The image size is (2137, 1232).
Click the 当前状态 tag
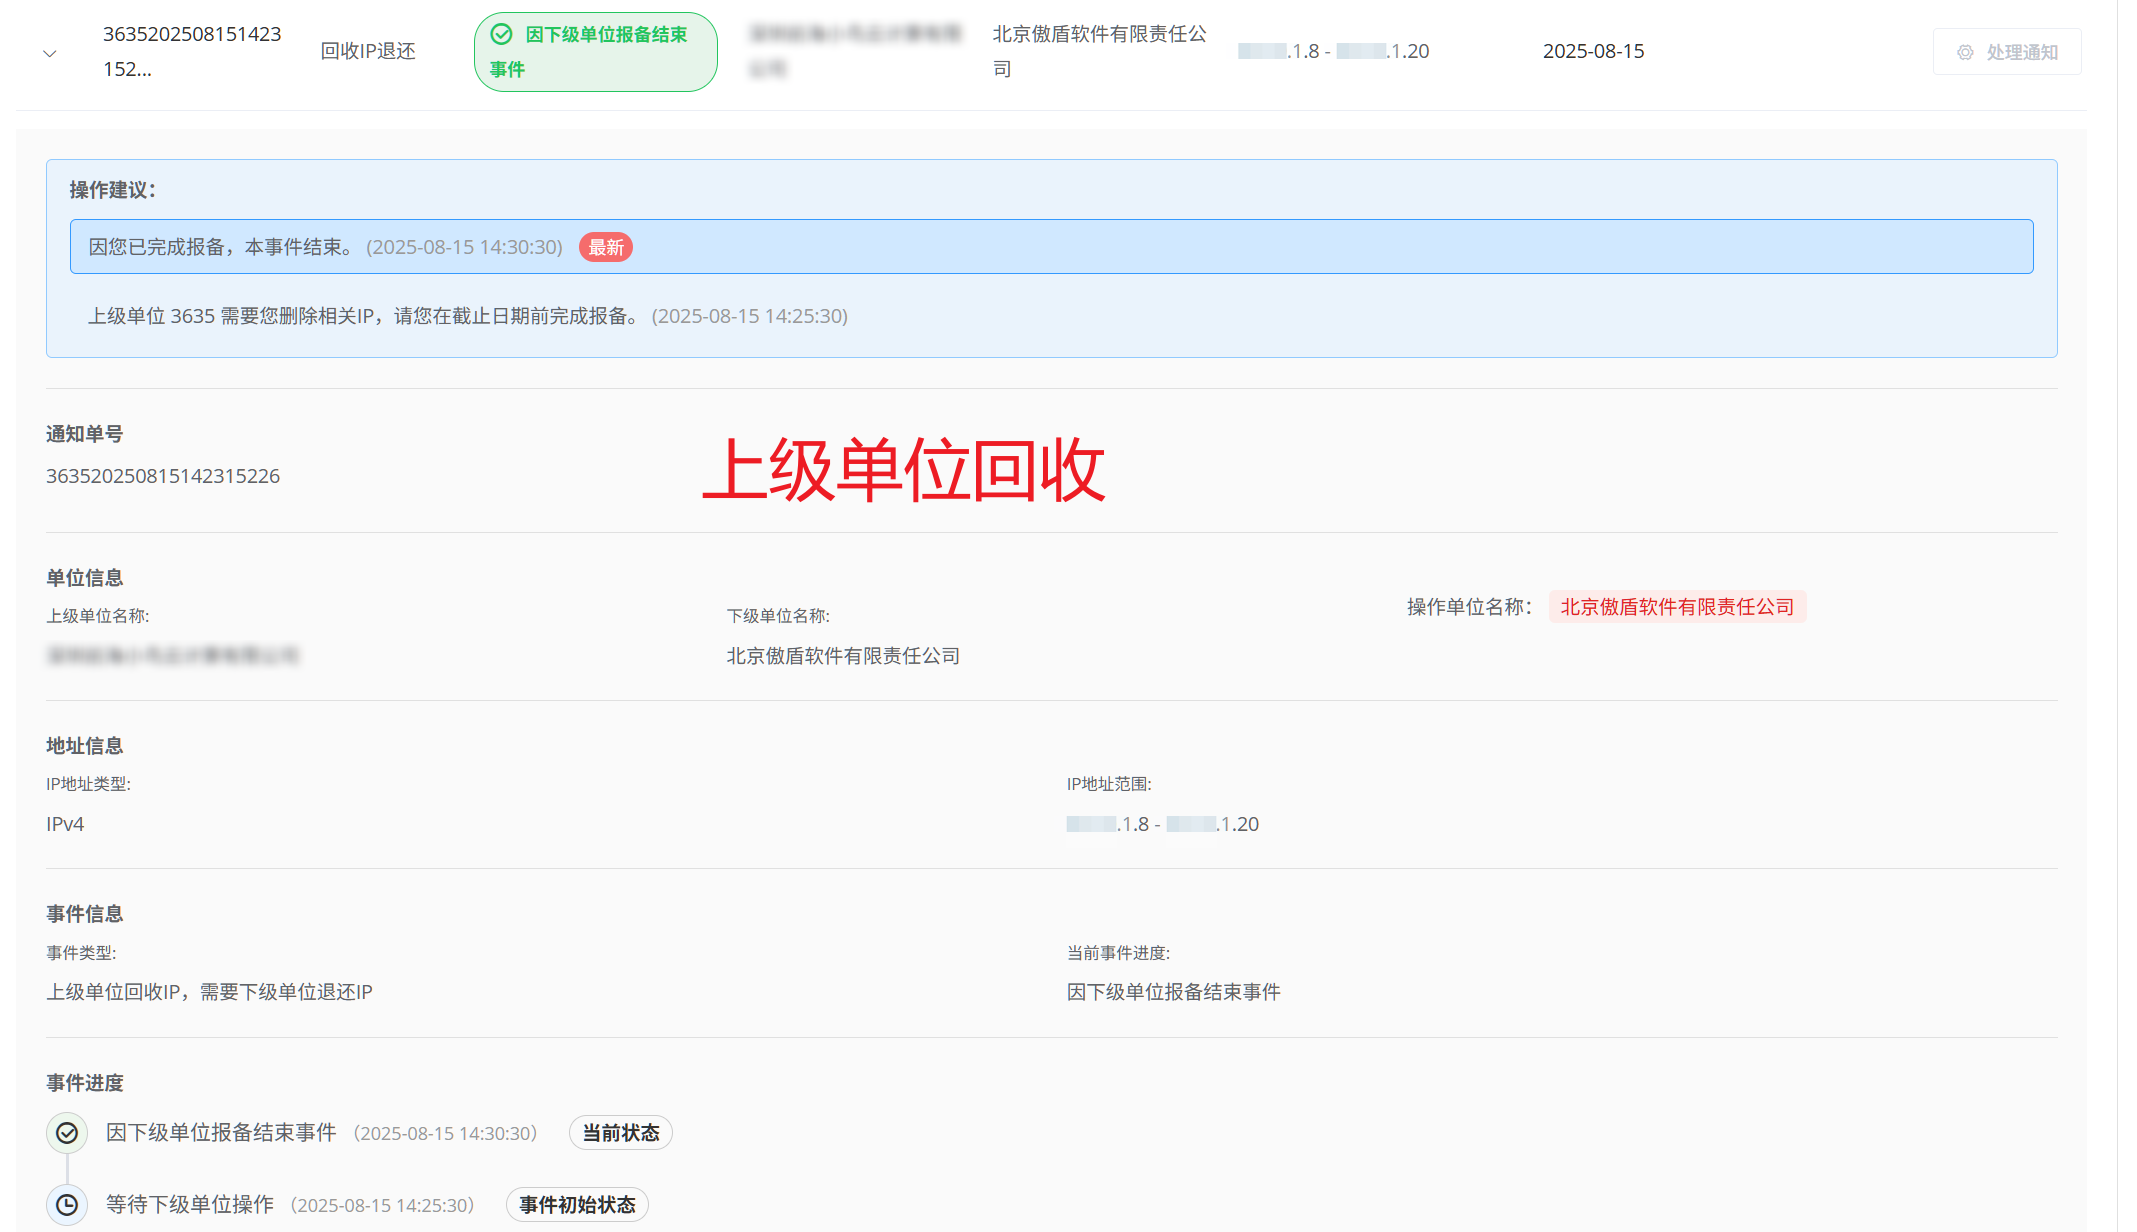pyautogui.click(x=621, y=1133)
